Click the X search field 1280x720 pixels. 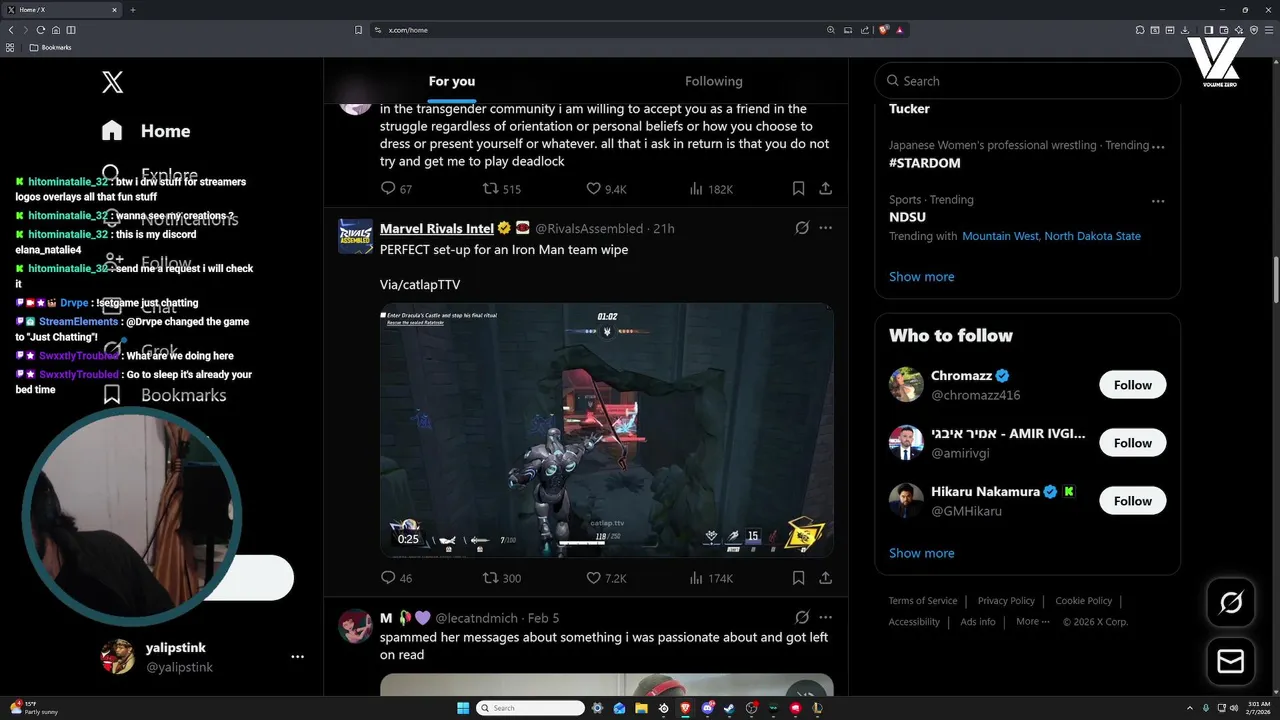point(1028,81)
